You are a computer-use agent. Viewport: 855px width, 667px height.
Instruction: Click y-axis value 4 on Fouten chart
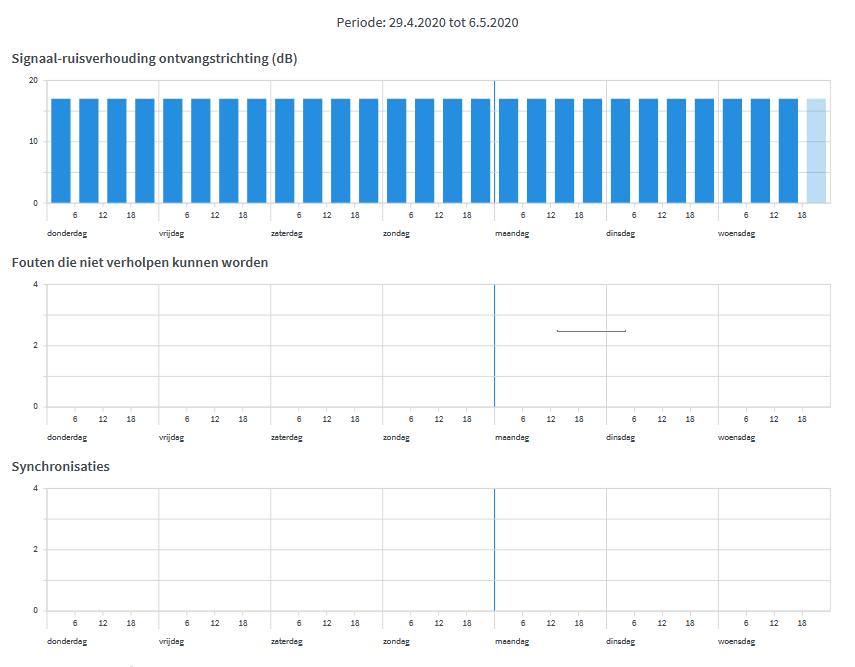click(x=35, y=284)
